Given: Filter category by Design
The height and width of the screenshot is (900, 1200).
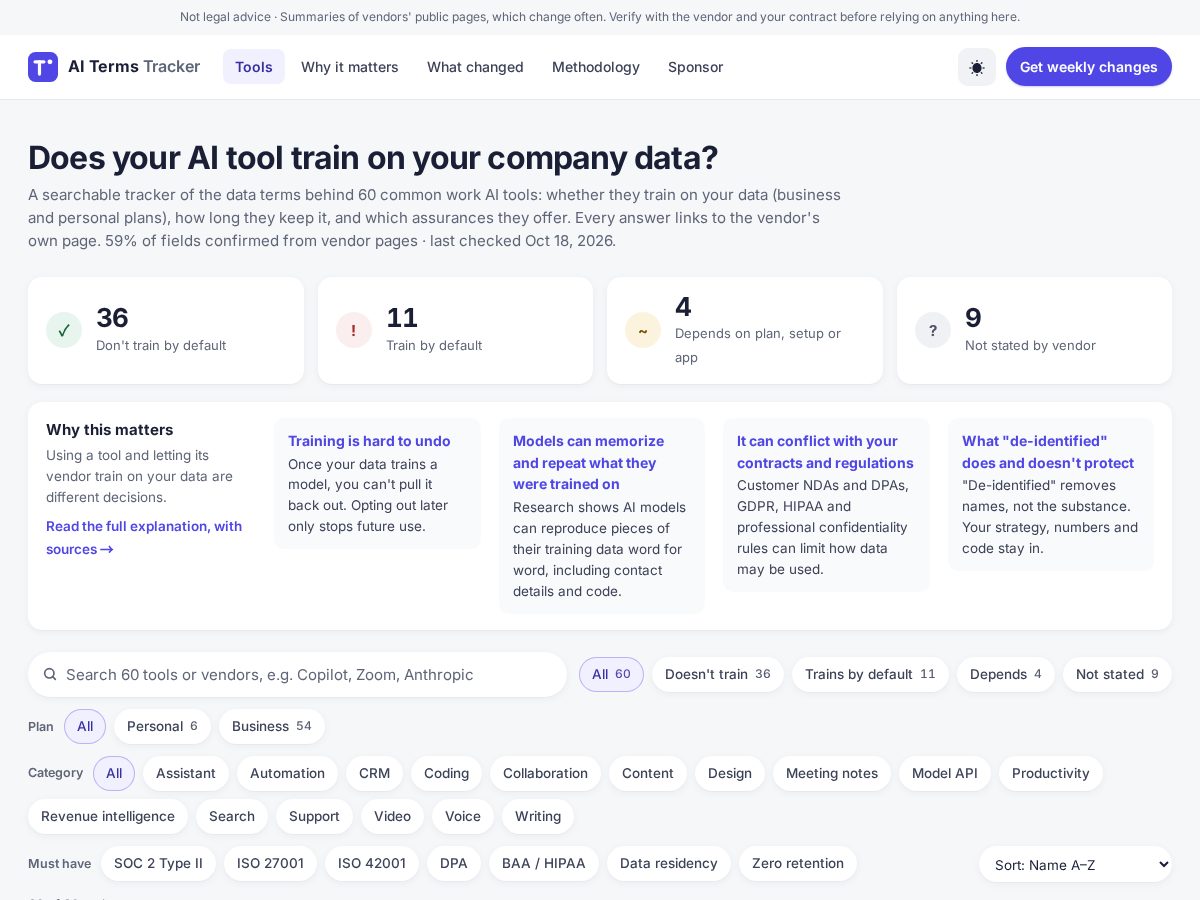Looking at the screenshot, I should click(730, 773).
